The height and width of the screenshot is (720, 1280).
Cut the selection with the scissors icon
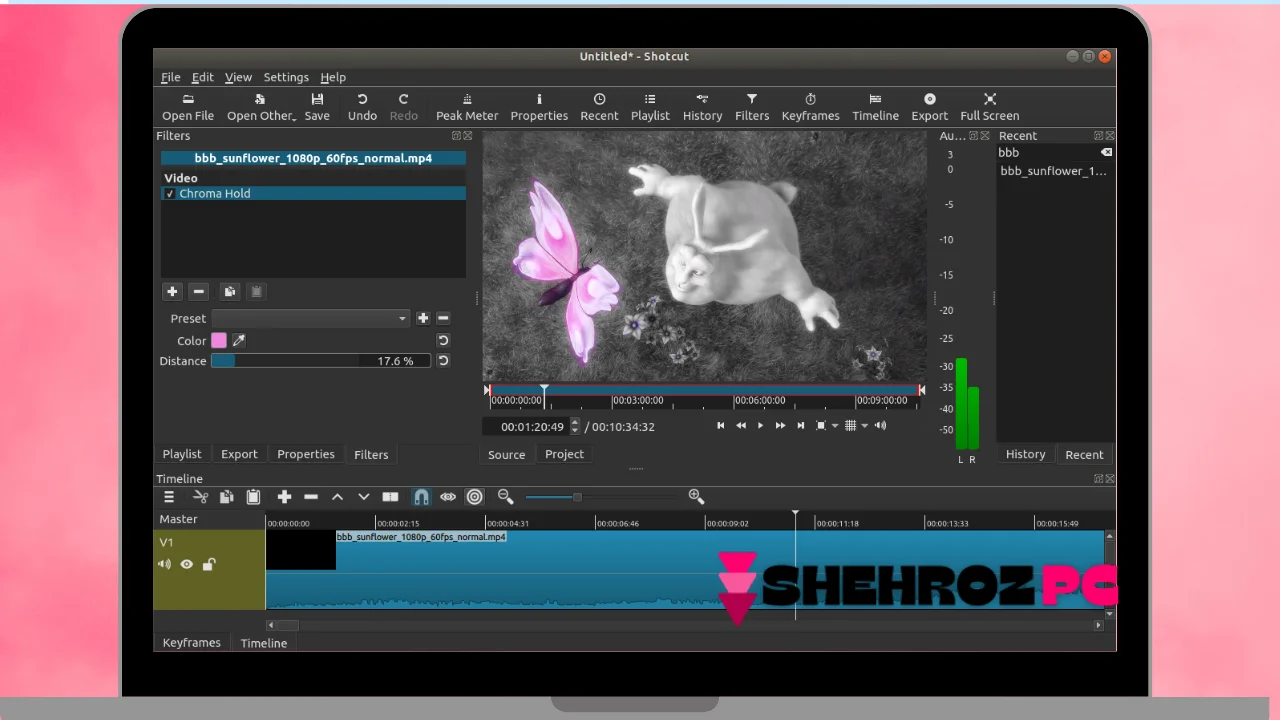[201, 497]
